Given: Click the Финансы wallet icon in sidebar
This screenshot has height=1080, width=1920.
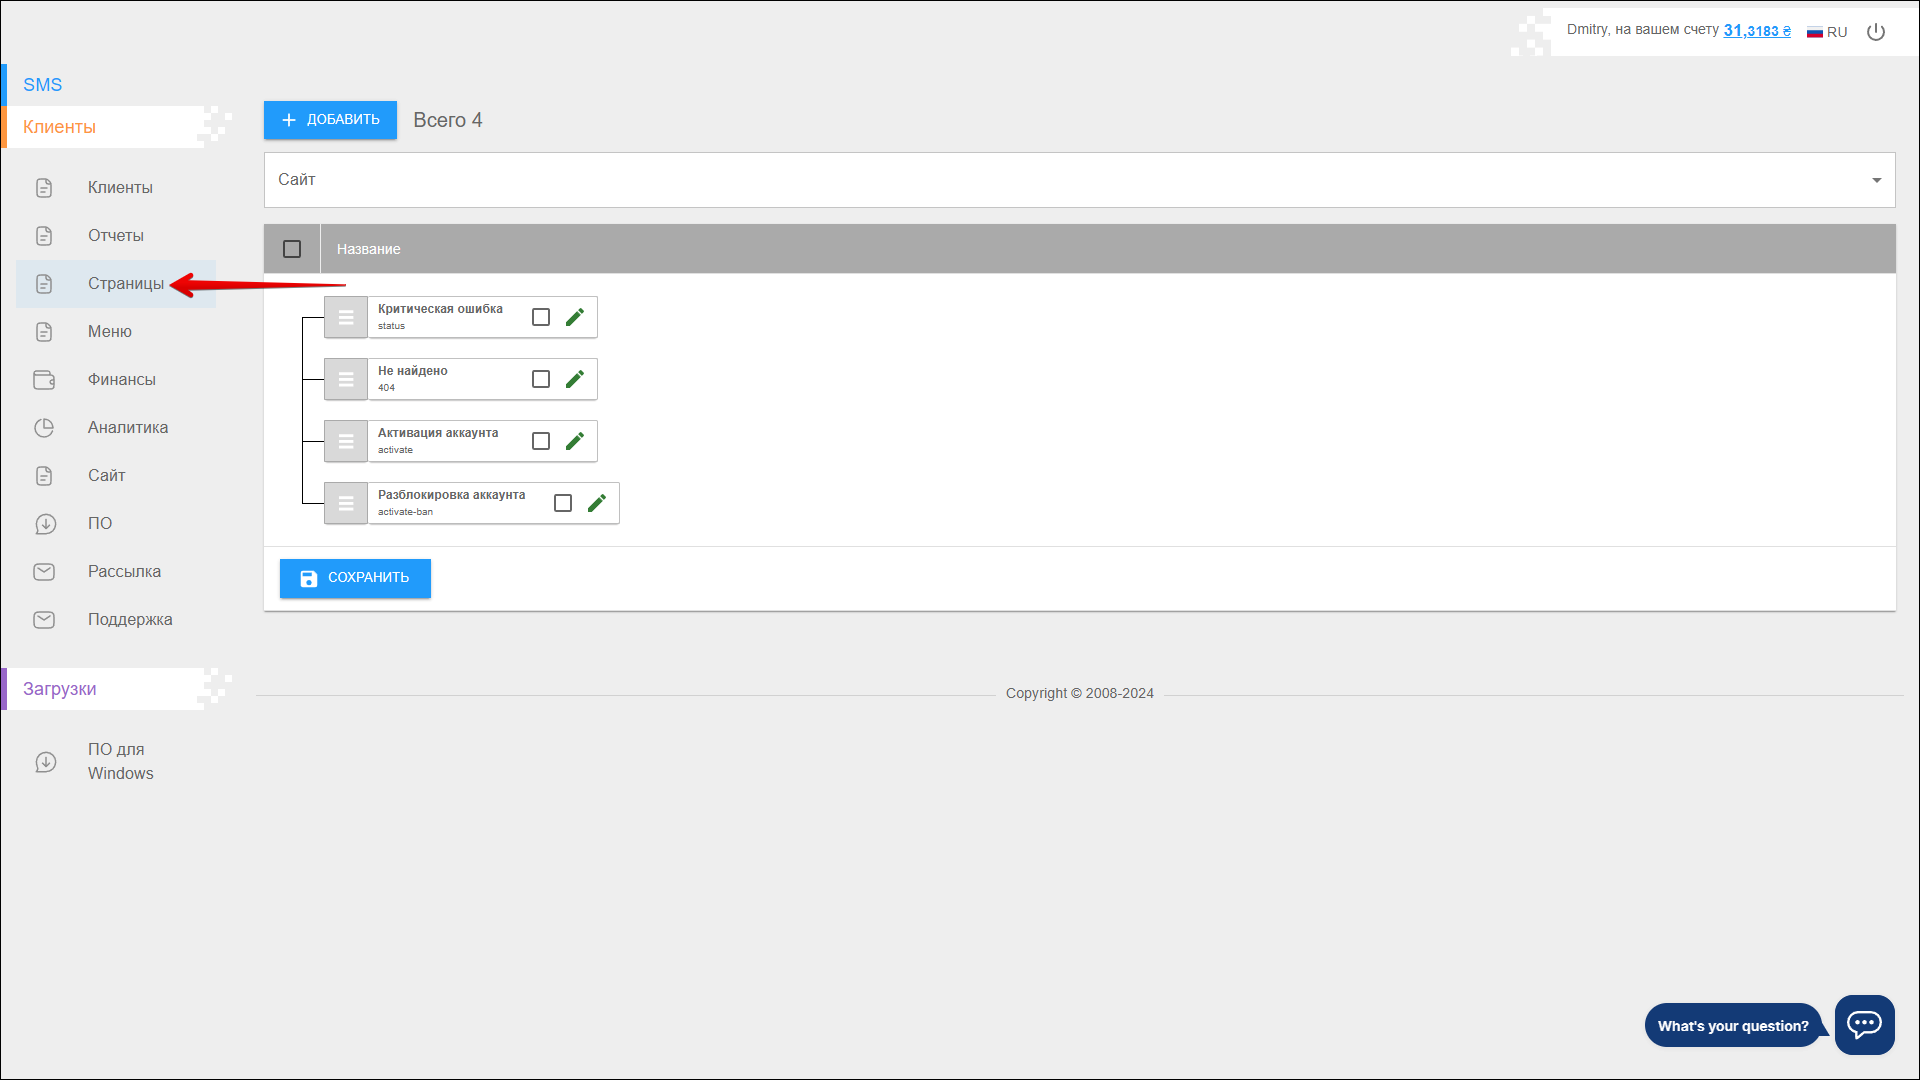Looking at the screenshot, I should 44,380.
